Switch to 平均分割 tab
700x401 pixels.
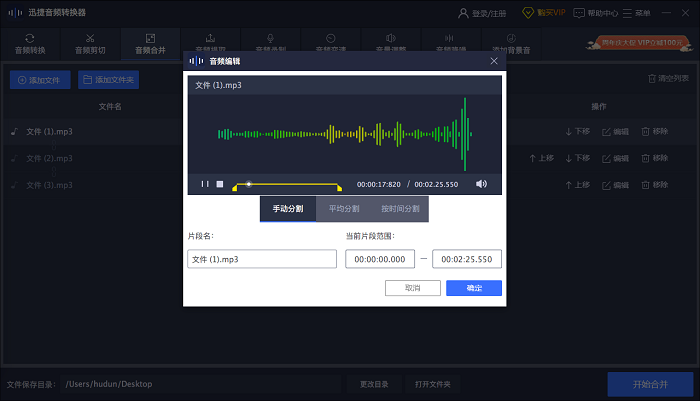tap(344, 209)
